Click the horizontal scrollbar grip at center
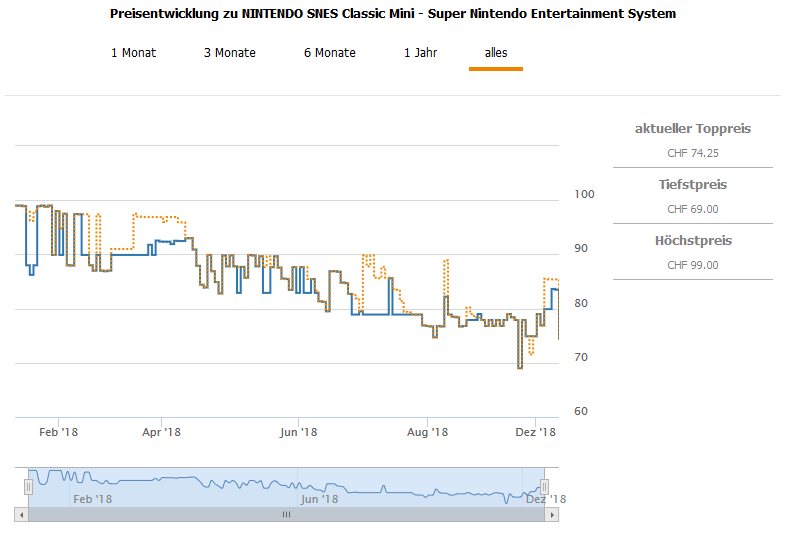The height and width of the screenshot is (536, 793). (286, 514)
